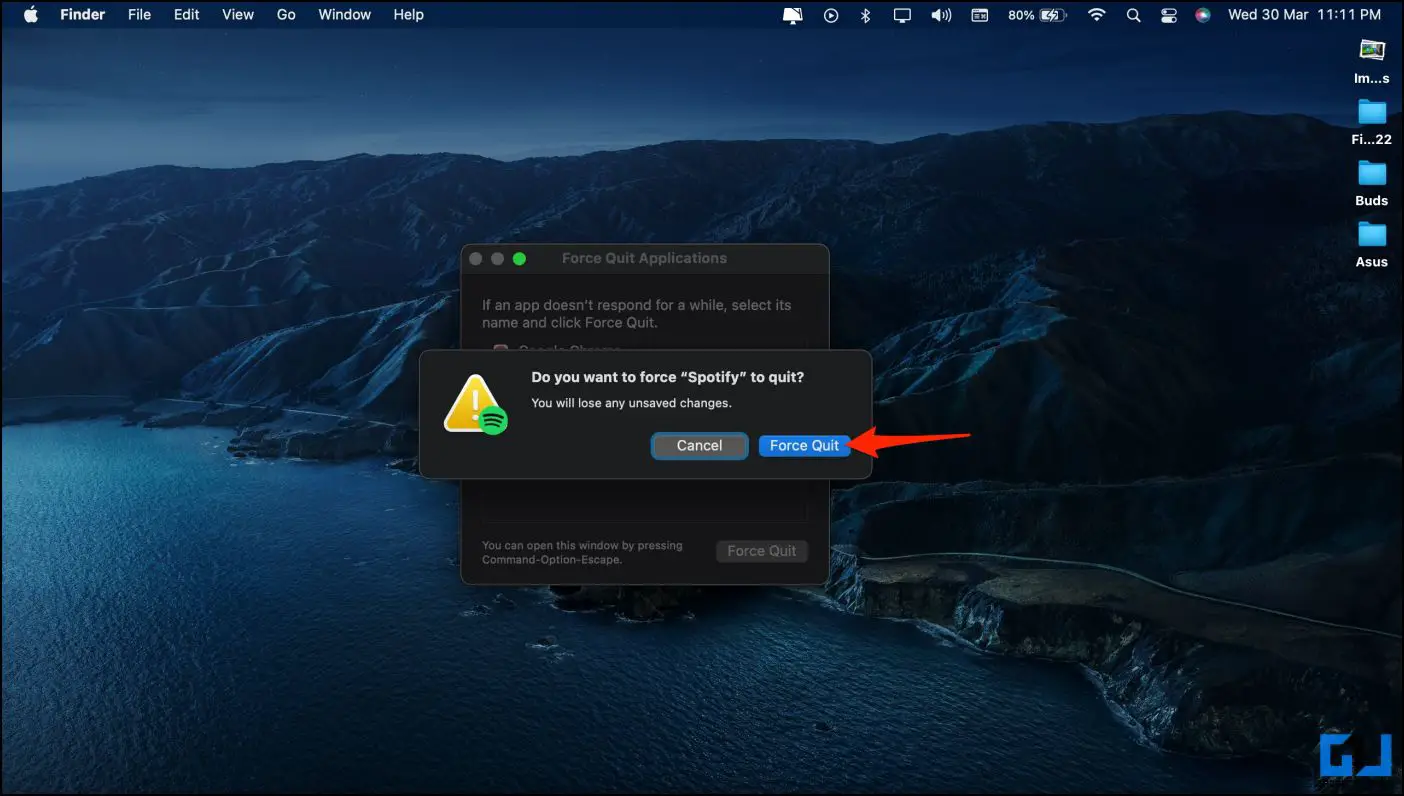Open Screen Mirroring display menu

tap(903, 15)
